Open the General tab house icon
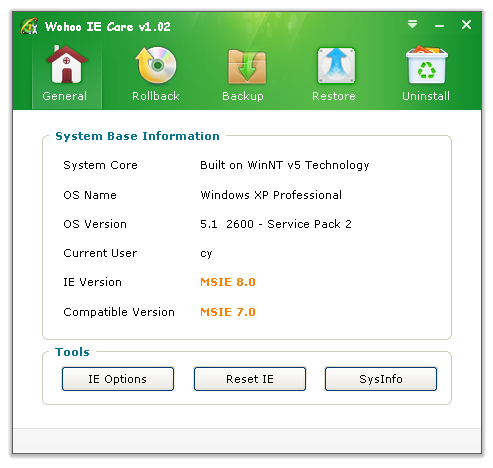The image size is (493, 468). click(67, 64)
